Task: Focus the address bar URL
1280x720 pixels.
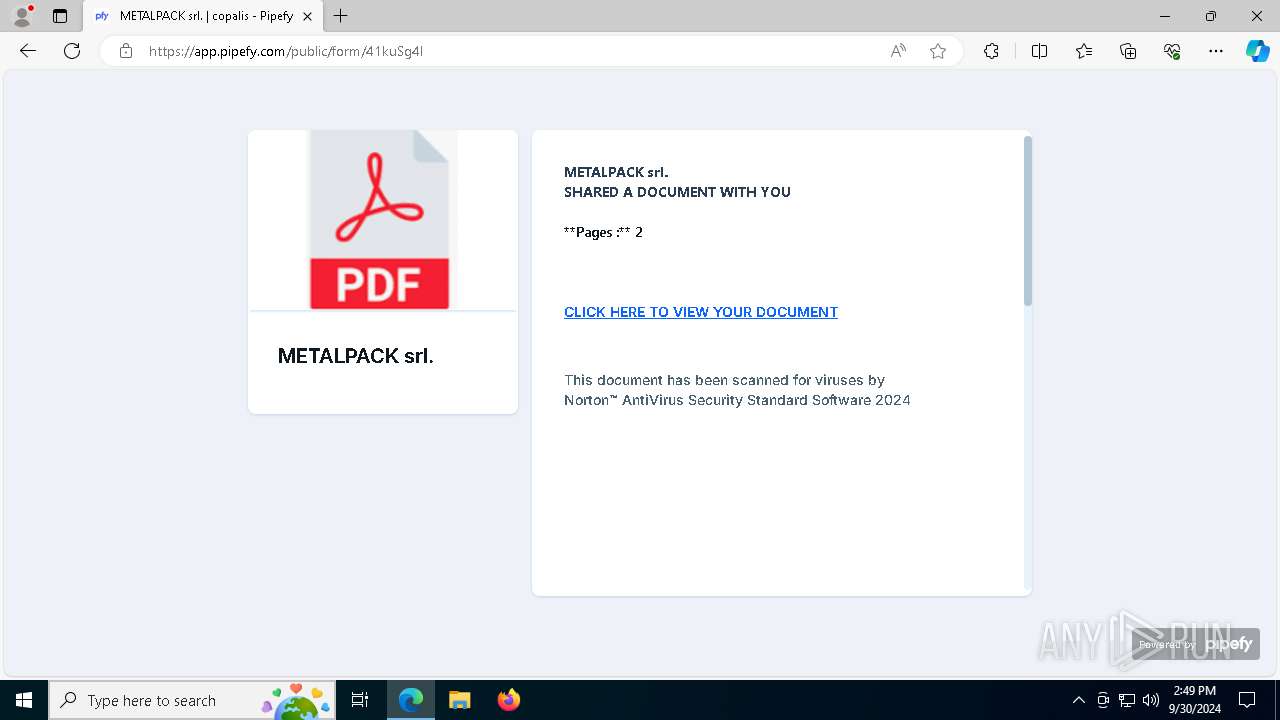Action: coord(286,51)
